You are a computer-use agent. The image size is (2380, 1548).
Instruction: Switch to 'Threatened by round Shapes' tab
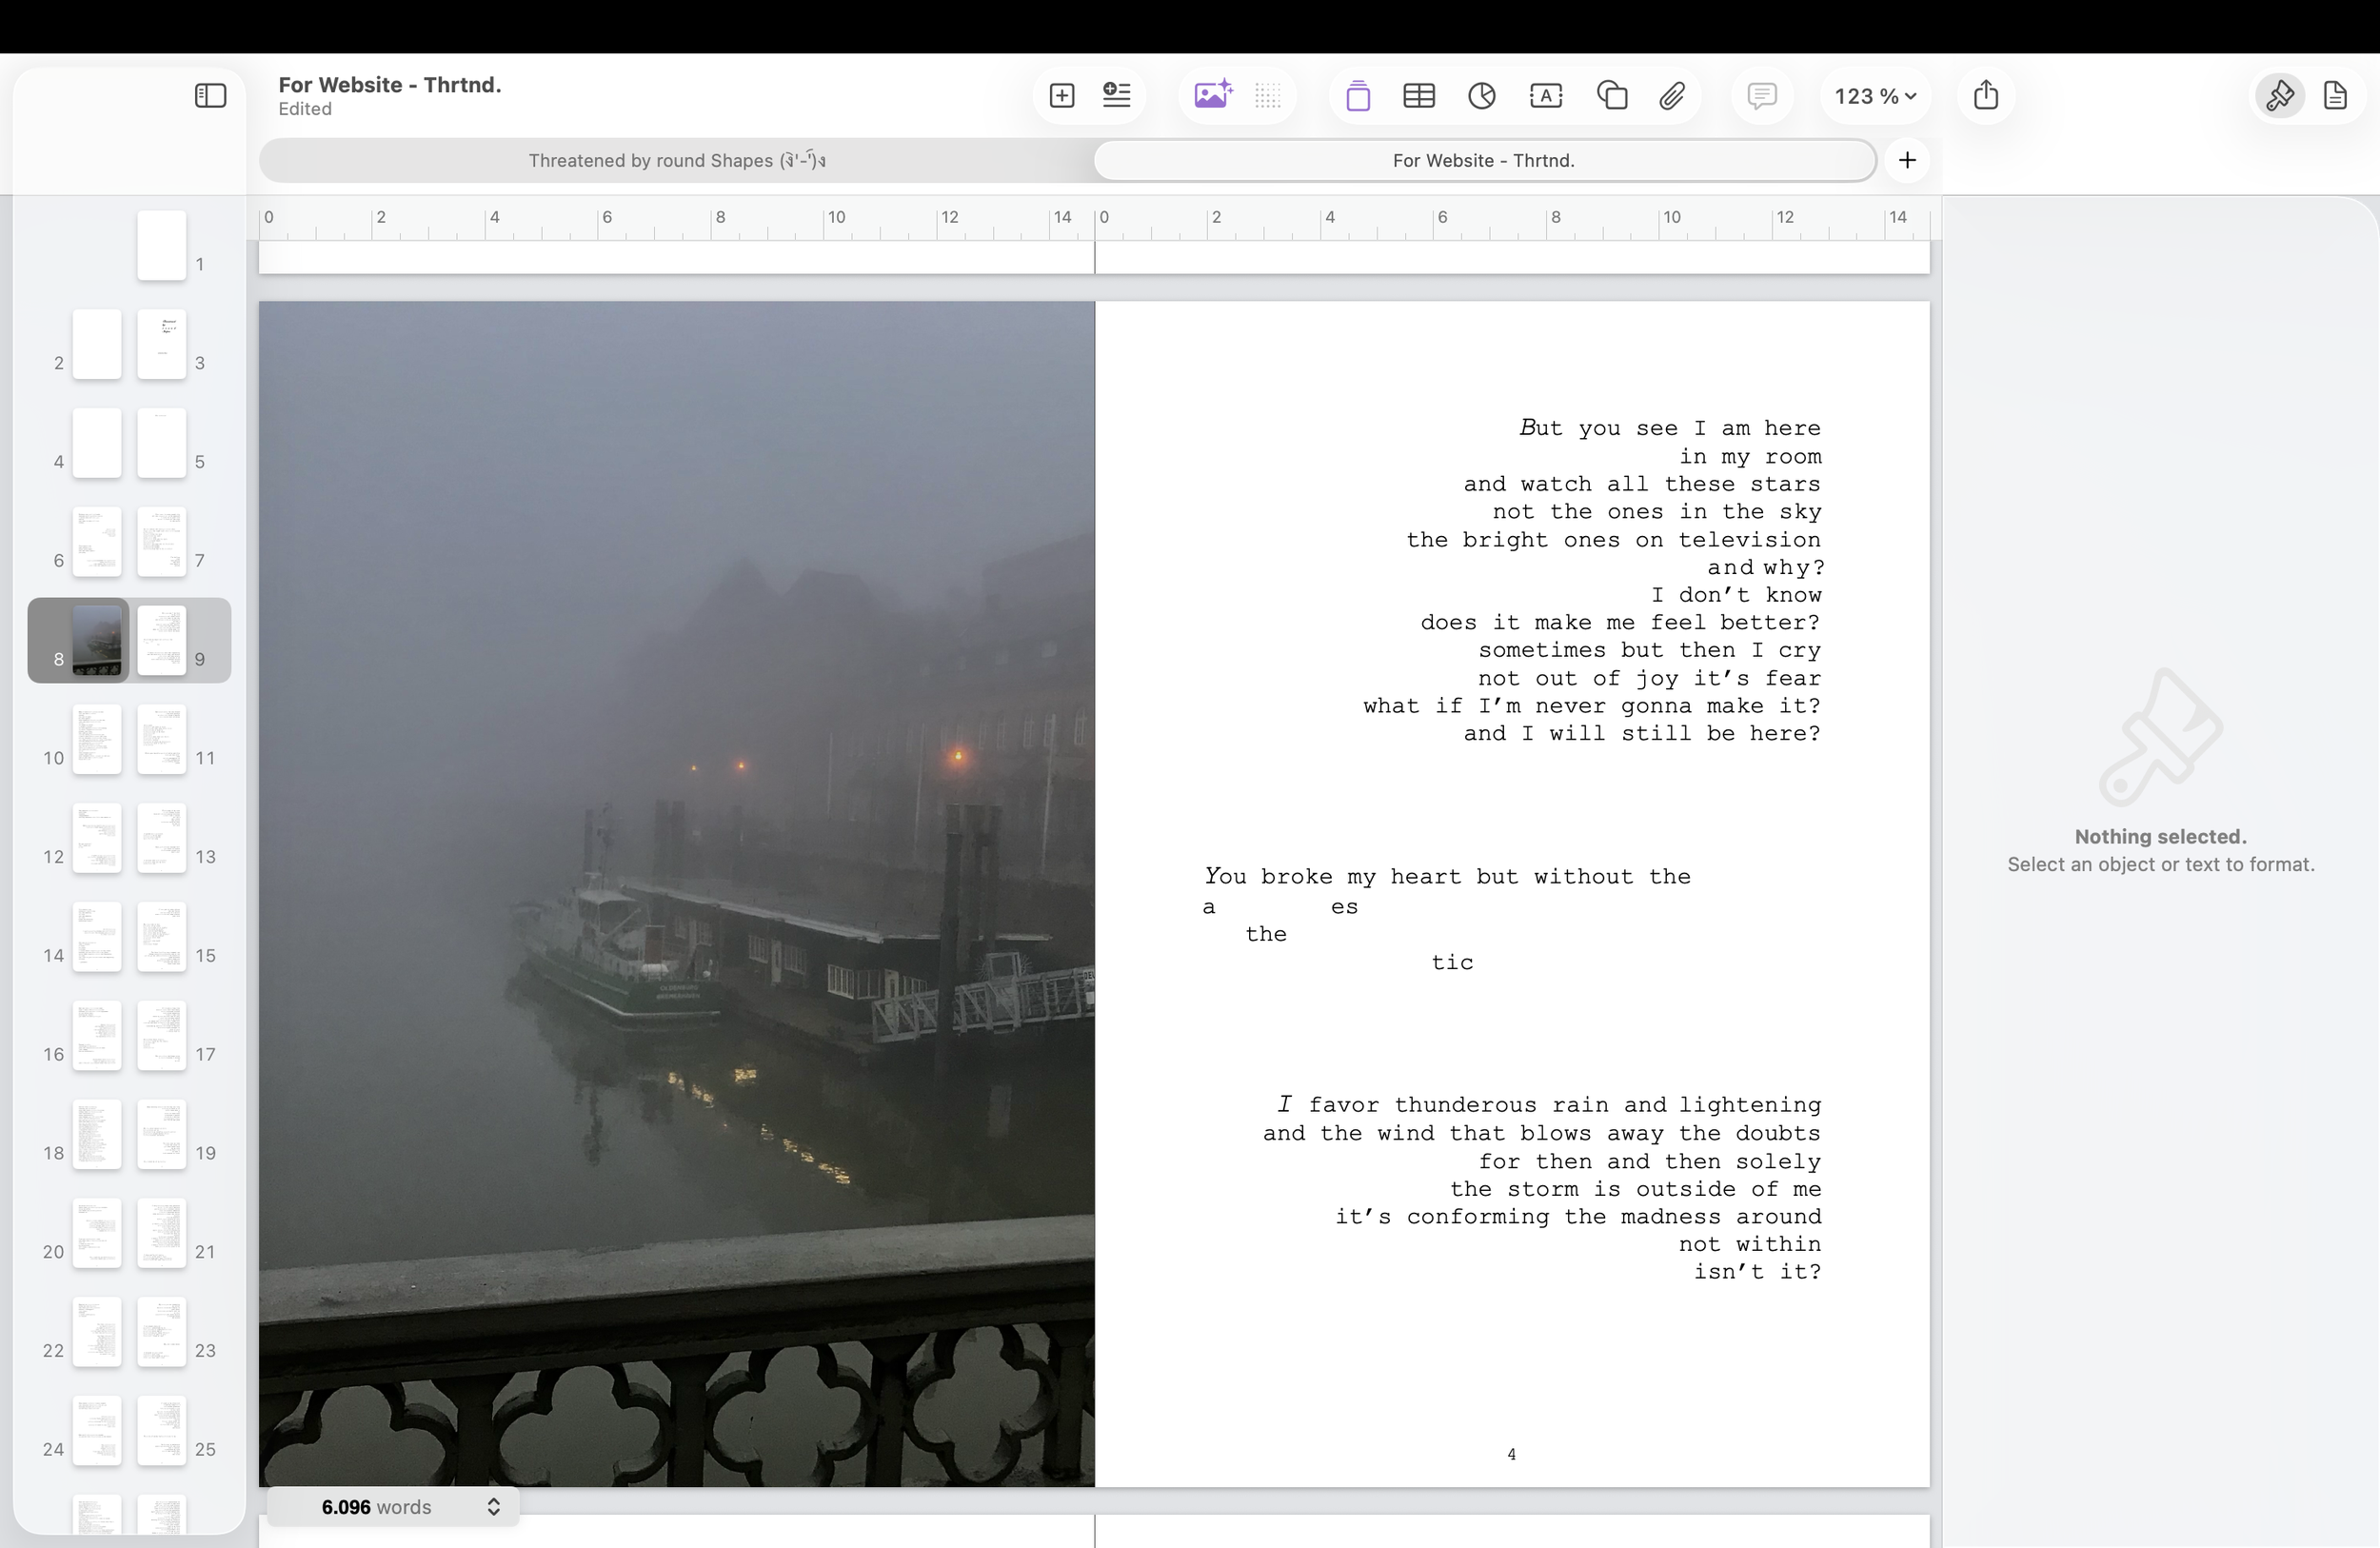(x=677, y=160)
